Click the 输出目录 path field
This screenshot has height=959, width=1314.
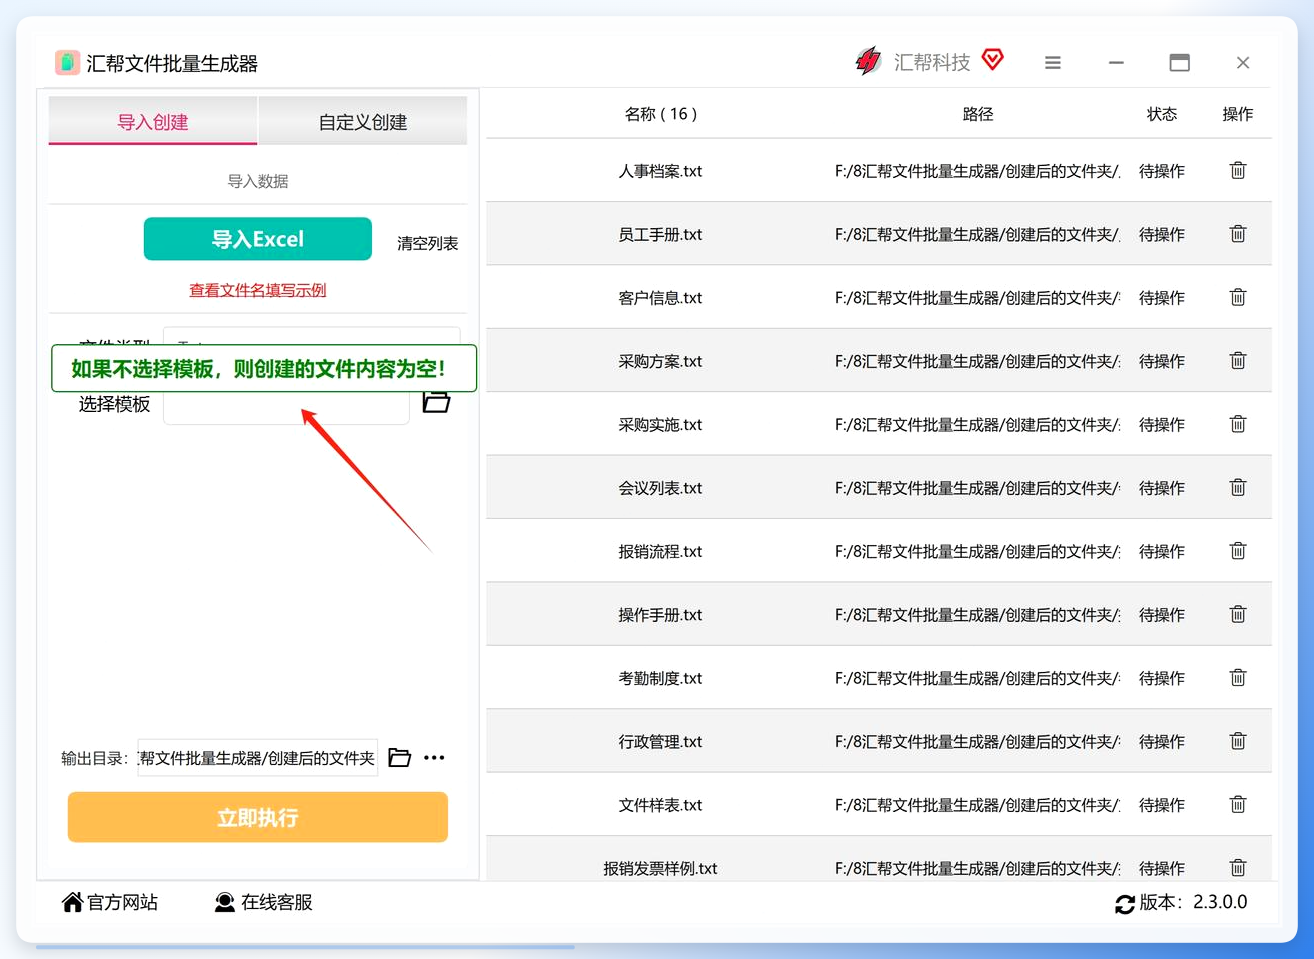258,758
